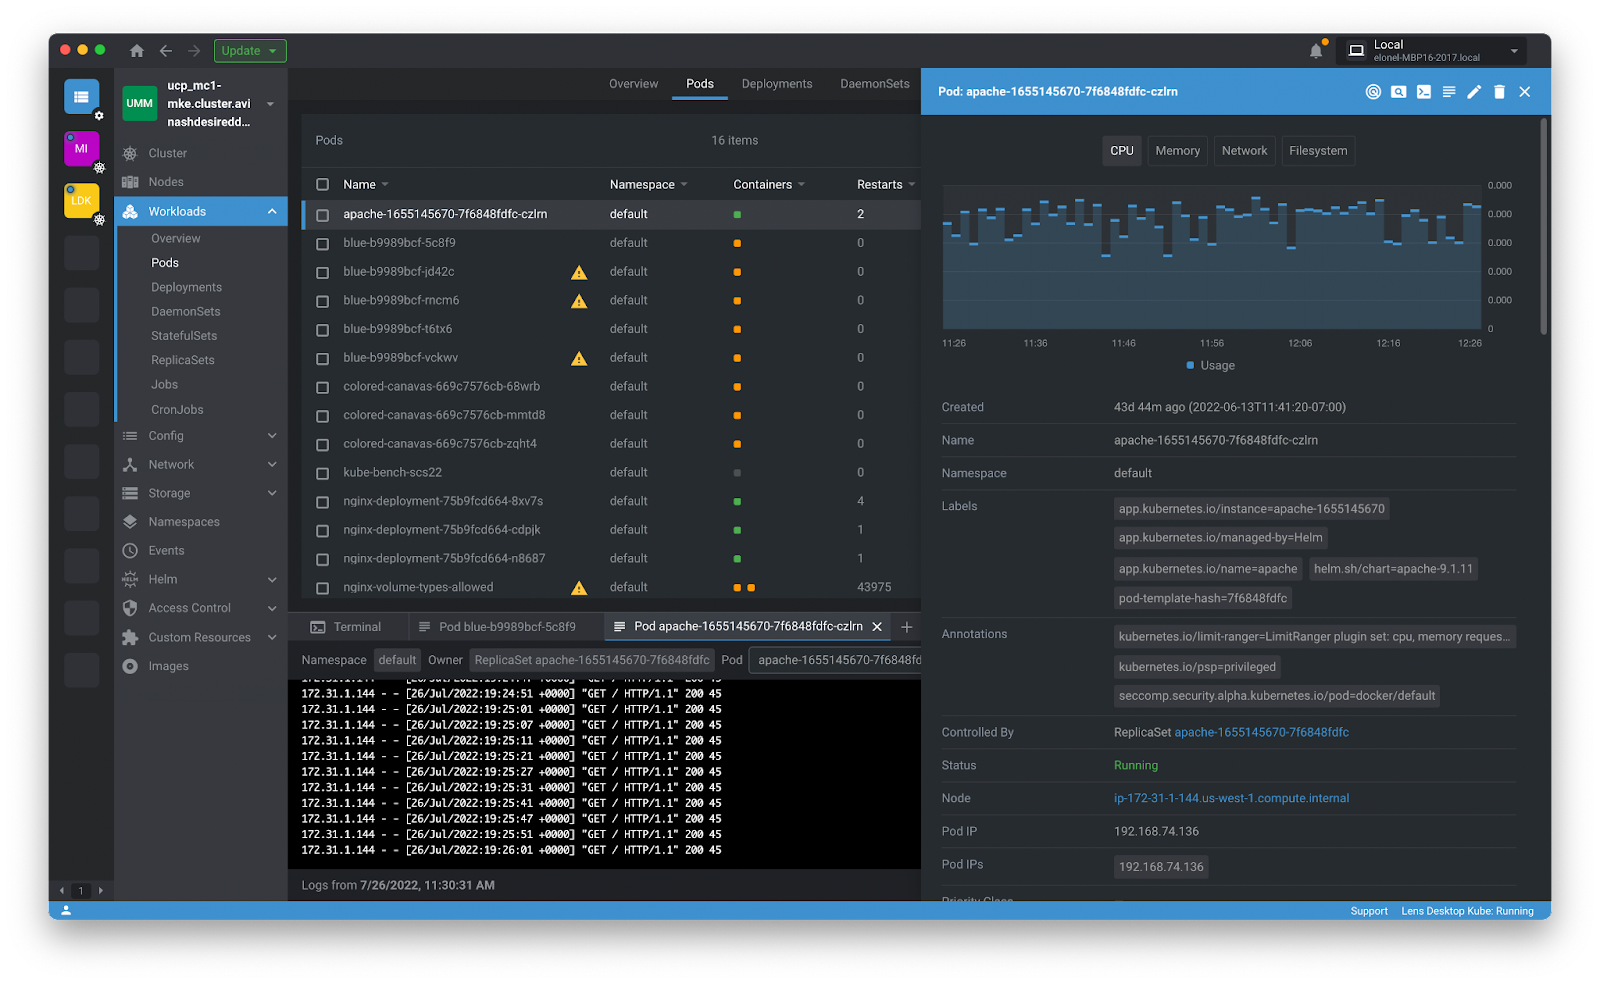Open the Local catalog entity dropdown
Screen dimensions: 1600x984
pos(1431,51)
